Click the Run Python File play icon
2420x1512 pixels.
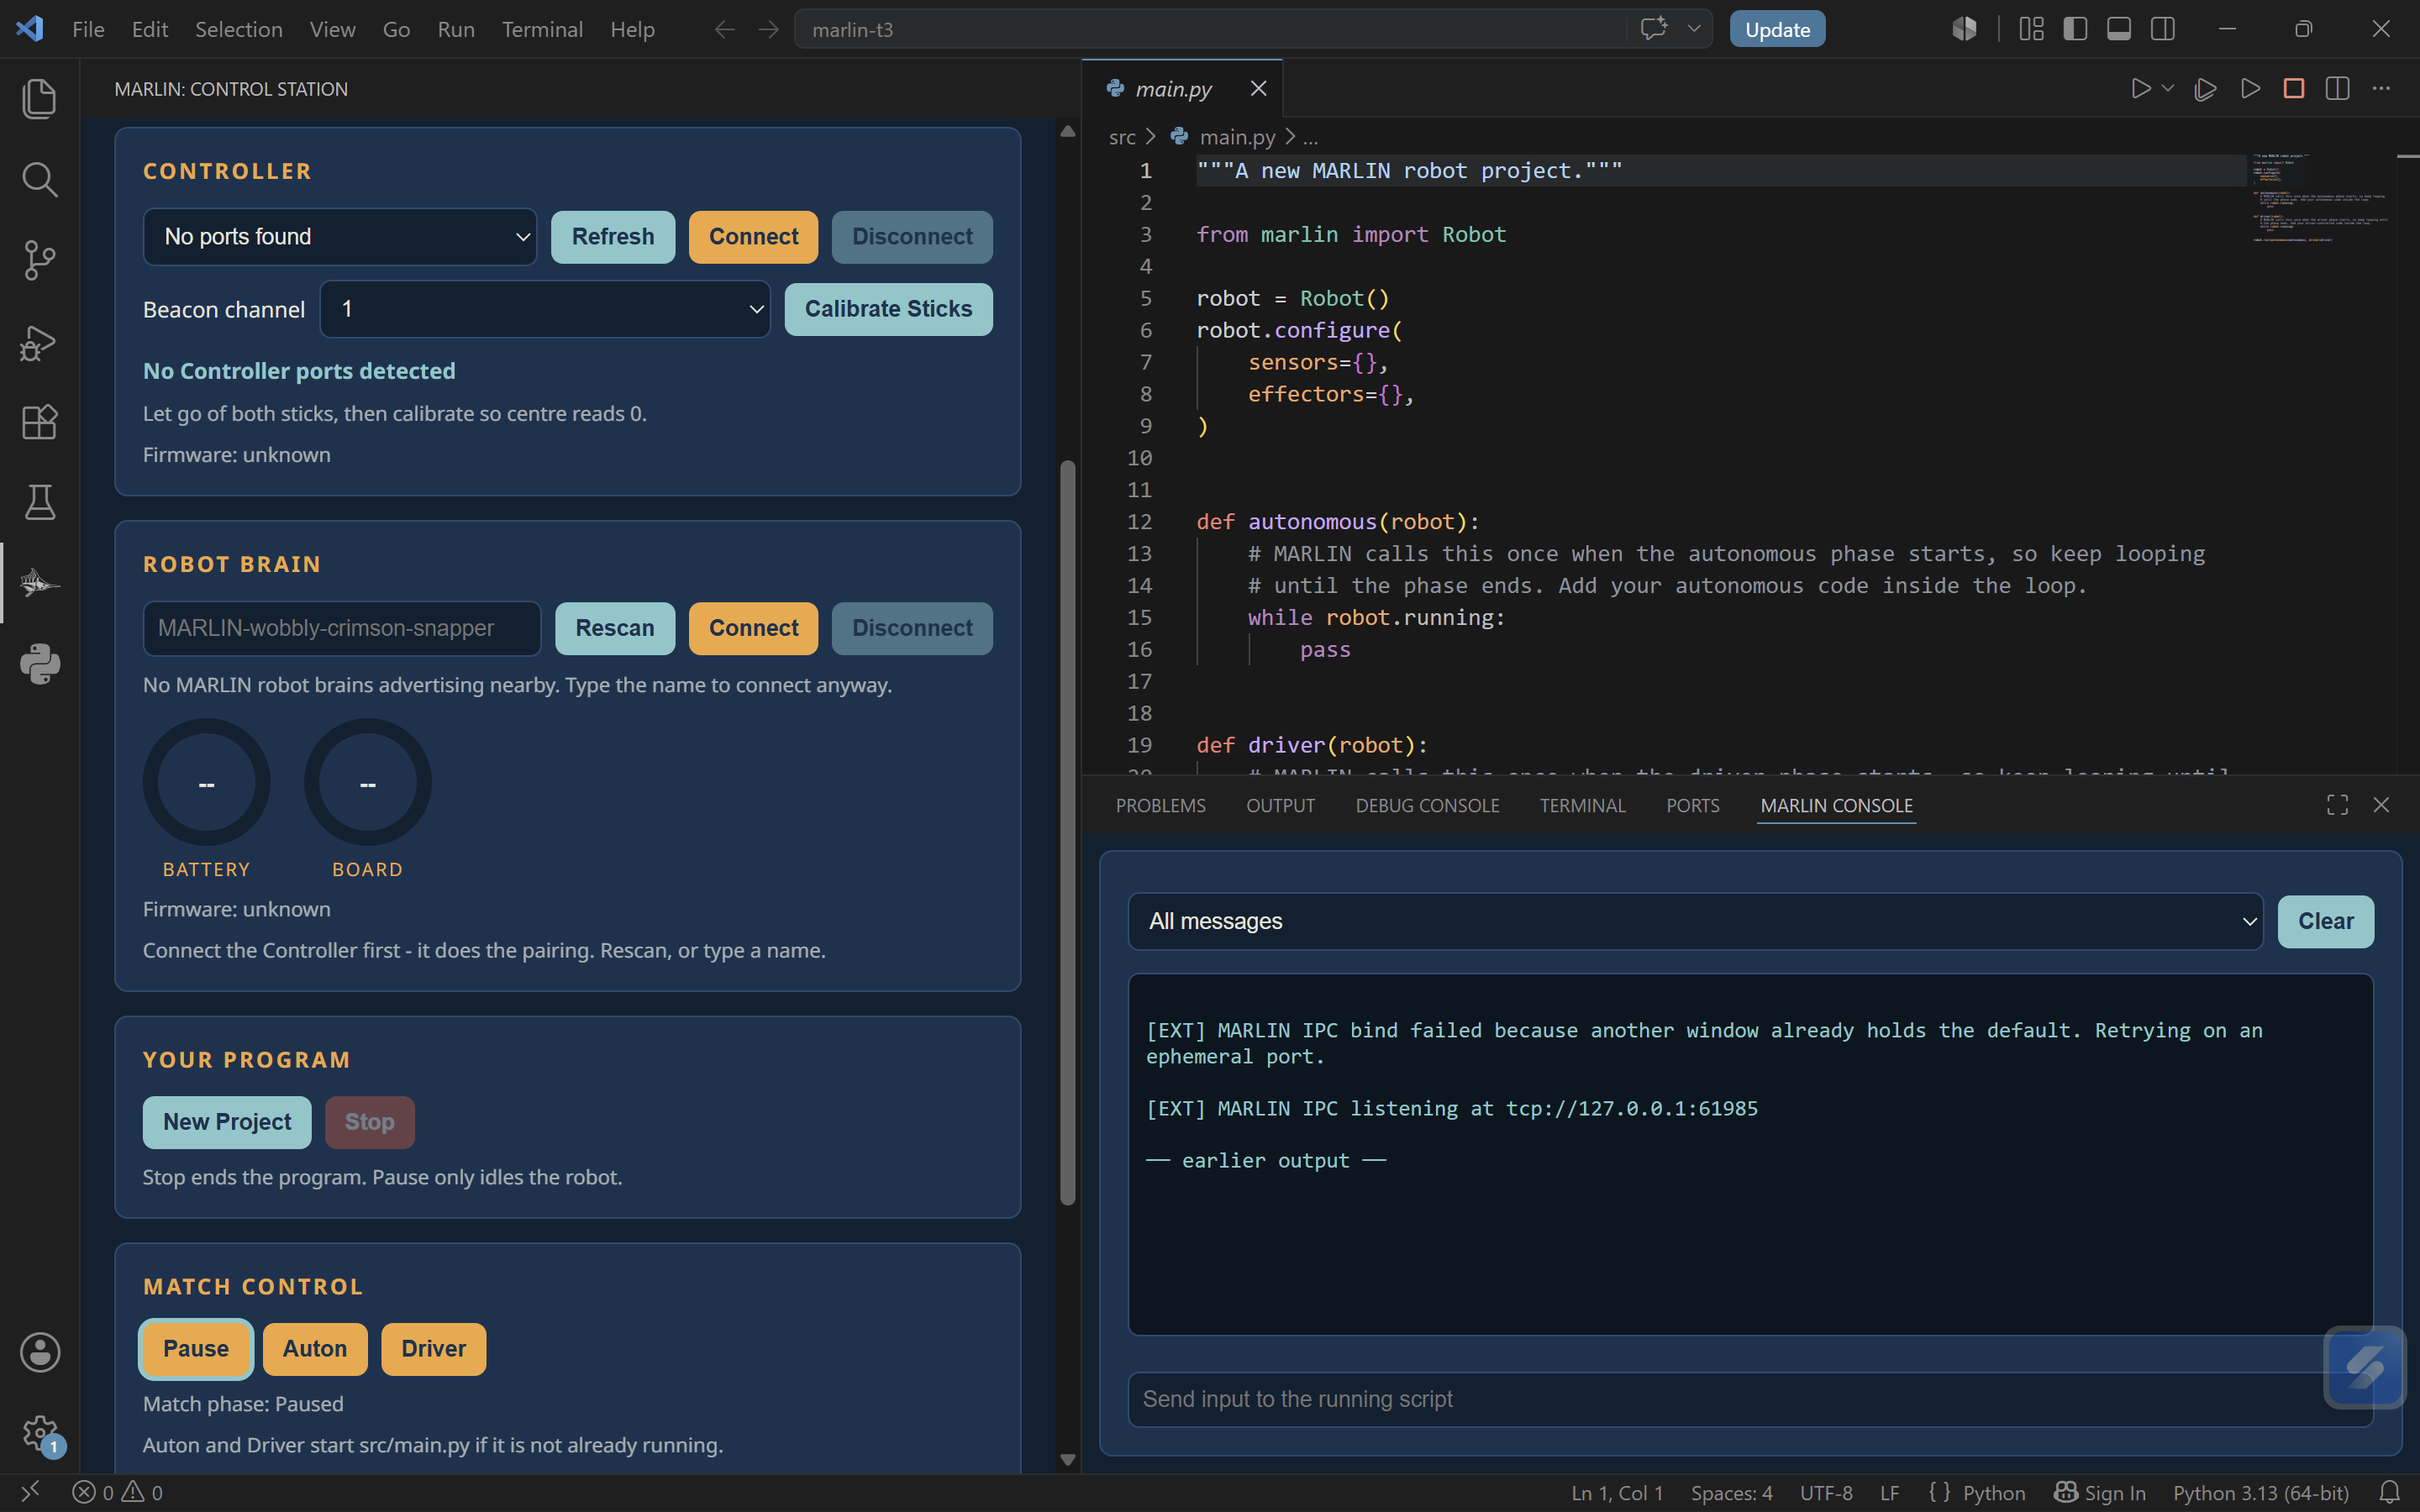click(2140, 89)
